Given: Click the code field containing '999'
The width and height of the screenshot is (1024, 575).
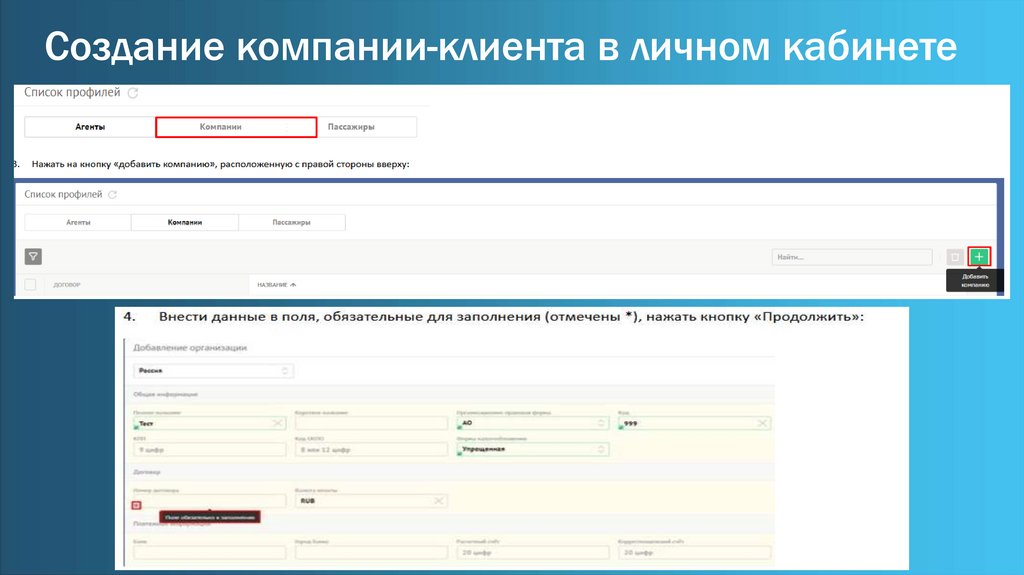Looking at the screenshot, I should [x=694, y=423].
